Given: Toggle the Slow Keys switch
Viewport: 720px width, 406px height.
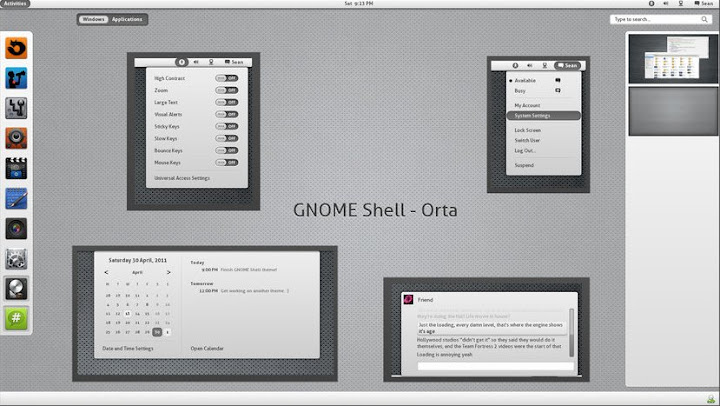Looking at the screenshot, I should pyautogui.click(x=227, y=138).
